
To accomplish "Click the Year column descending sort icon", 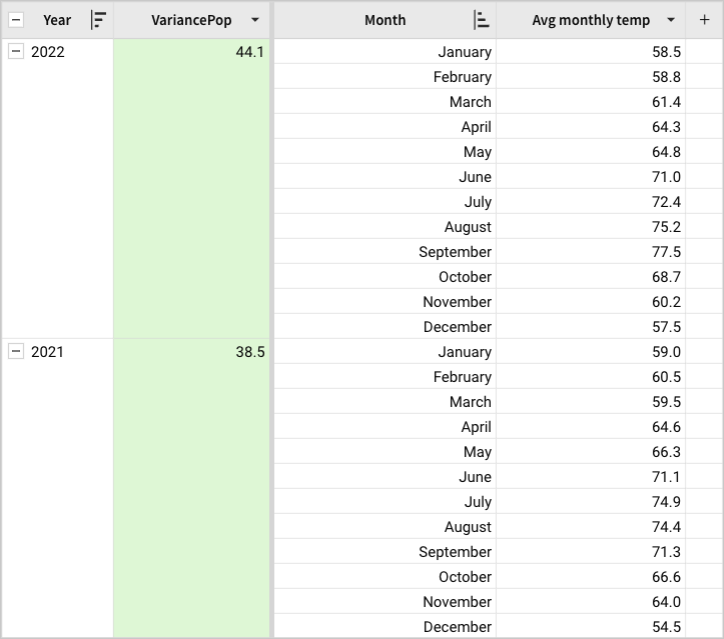I will click(98, 20).
